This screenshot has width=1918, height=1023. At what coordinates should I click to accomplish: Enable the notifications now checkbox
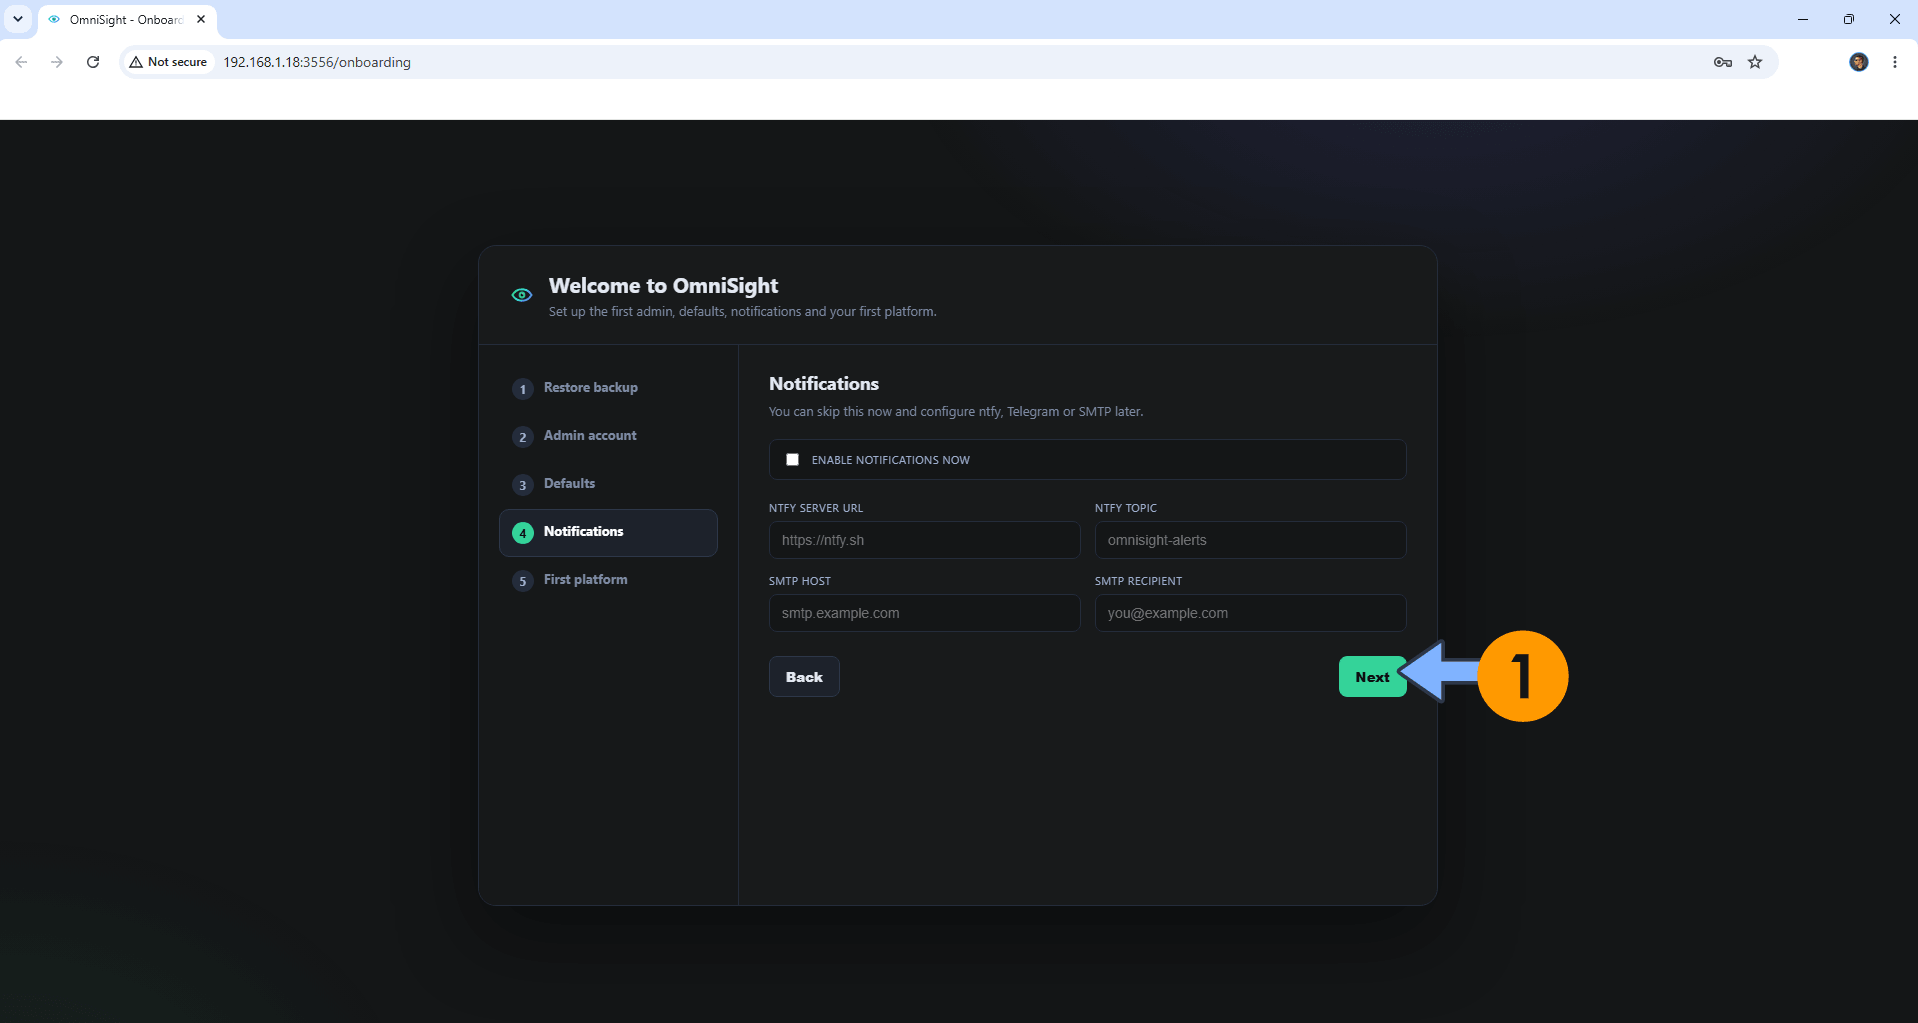[793, 460]
